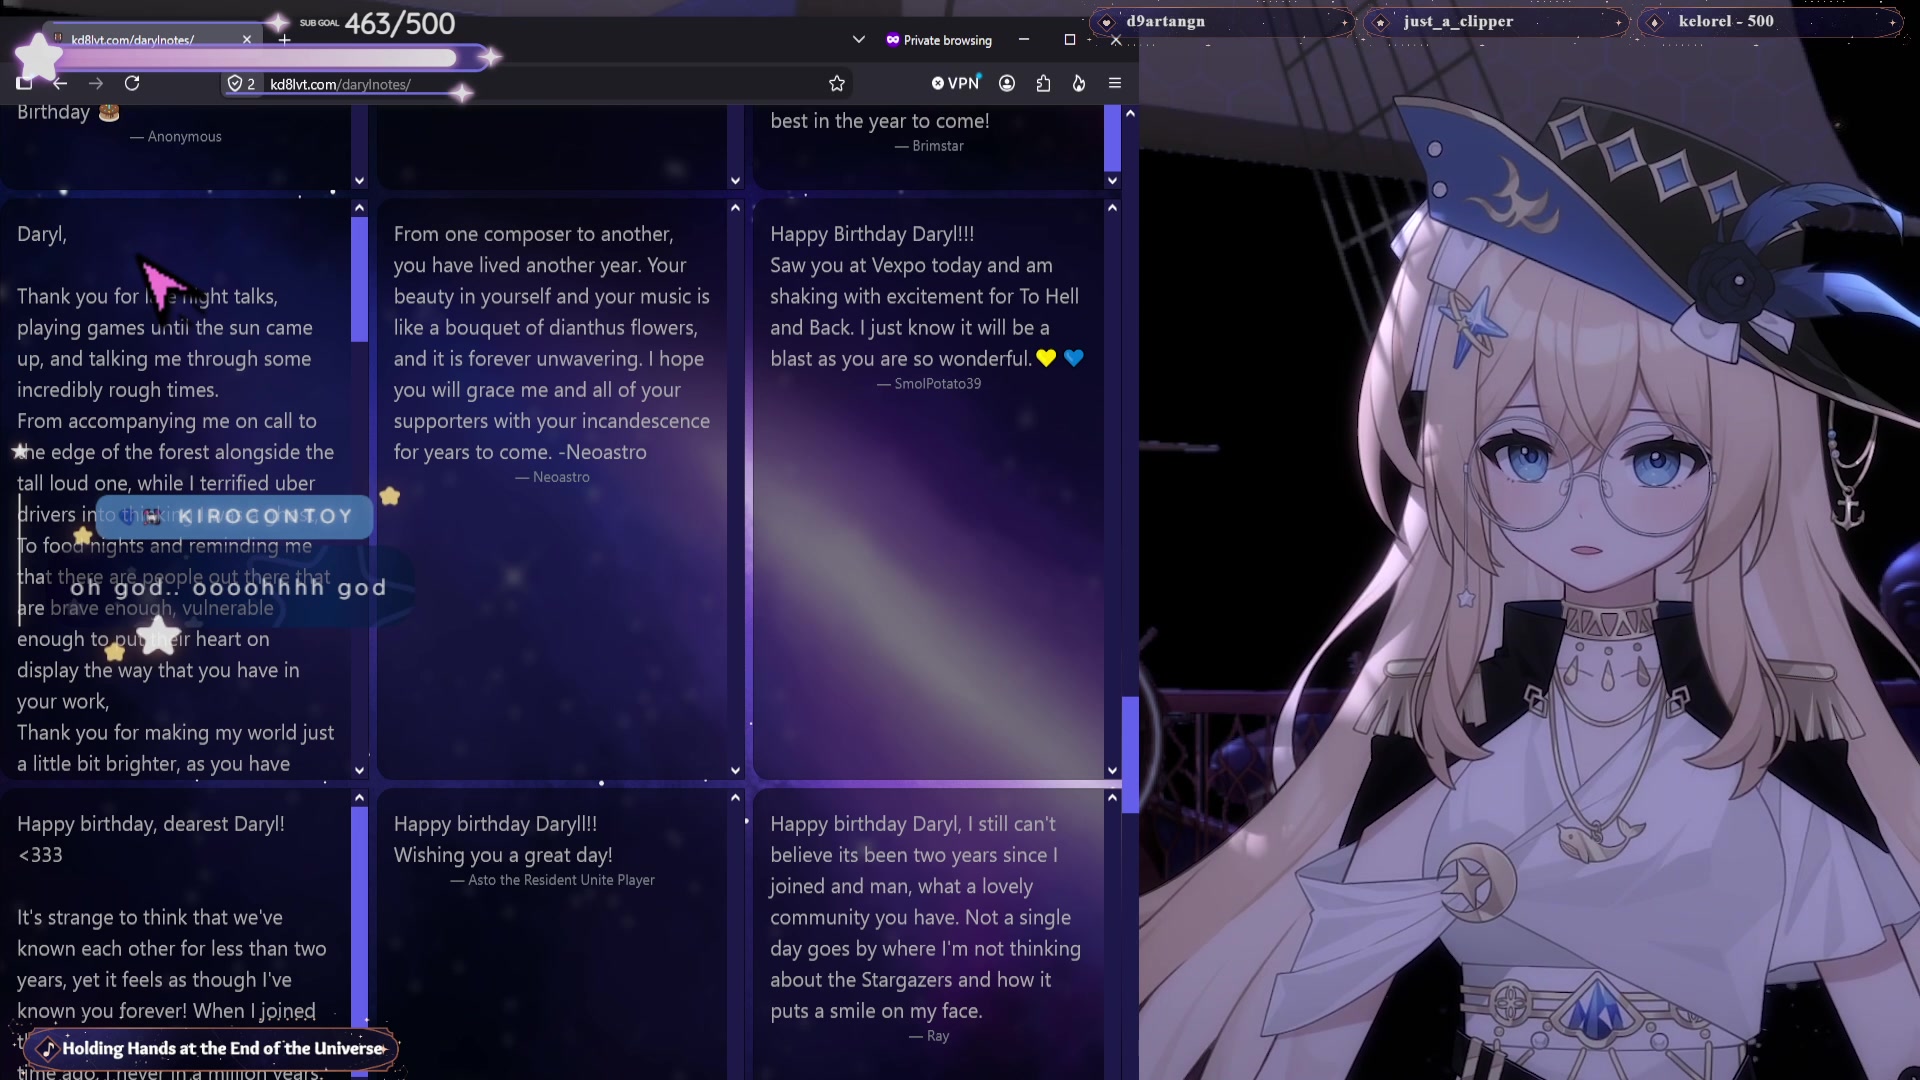Click the "— Anonymous" signature

(176, 137)
